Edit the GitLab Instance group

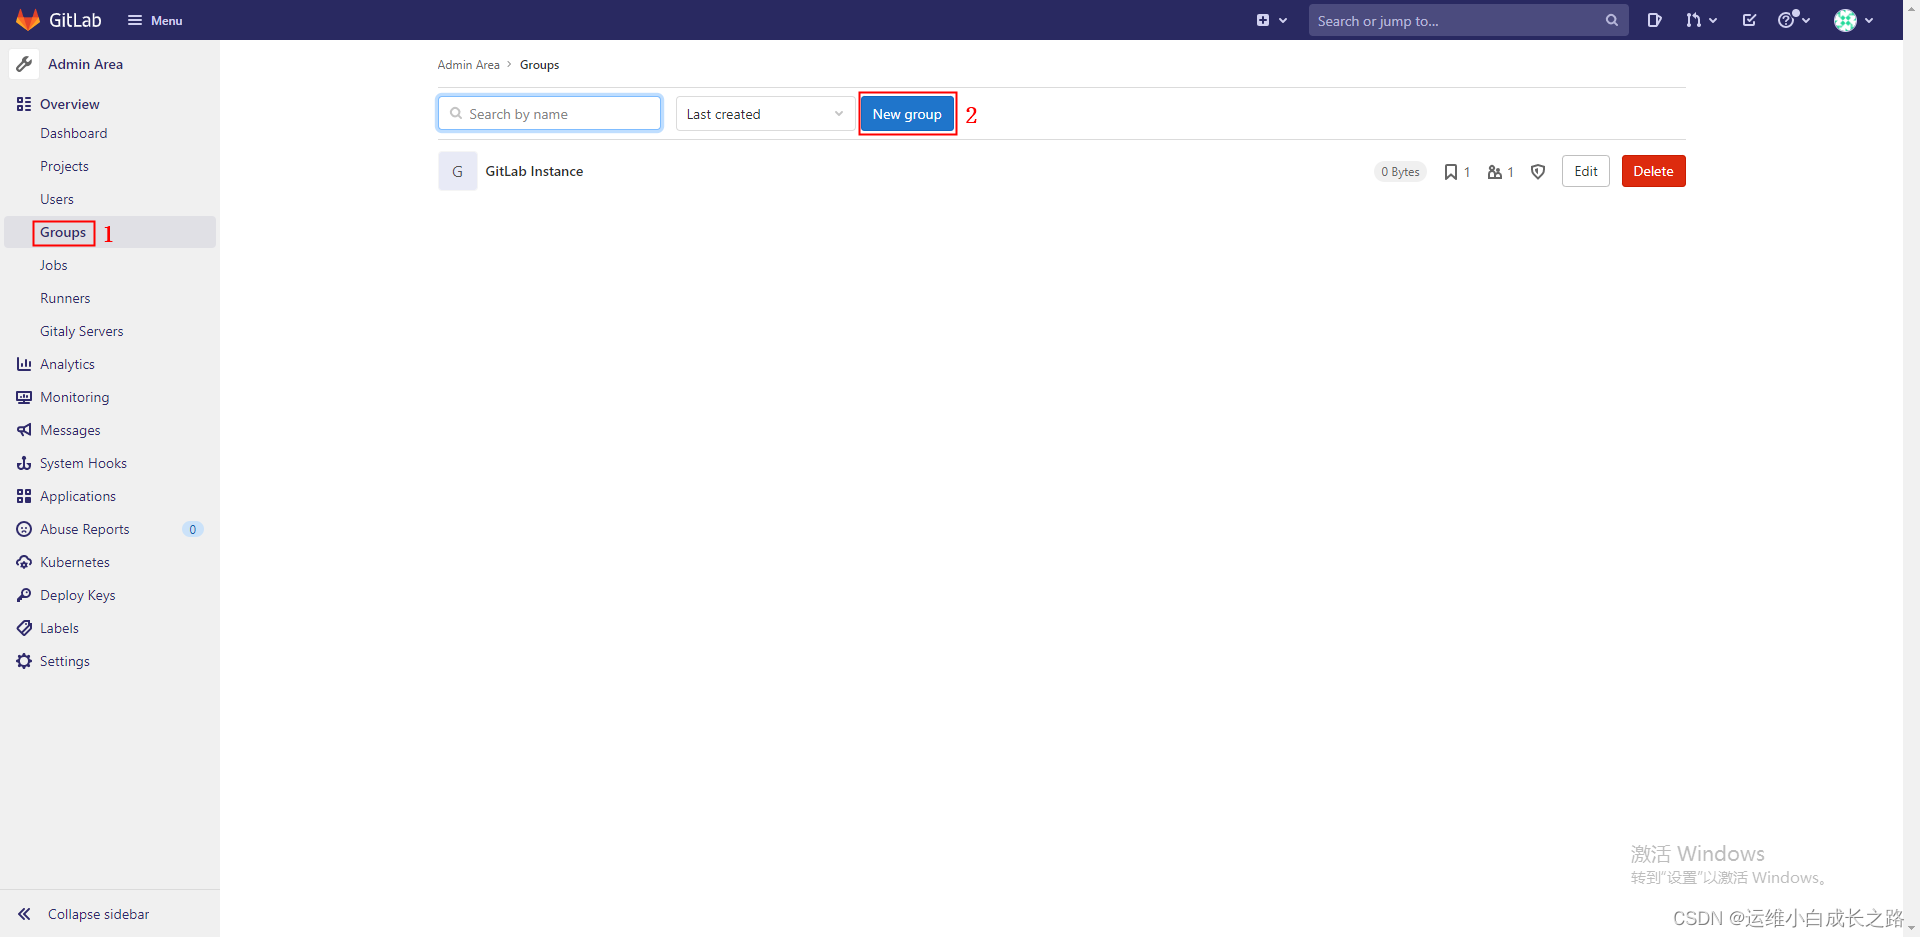pyautogui.click(x=1586, y=171)
